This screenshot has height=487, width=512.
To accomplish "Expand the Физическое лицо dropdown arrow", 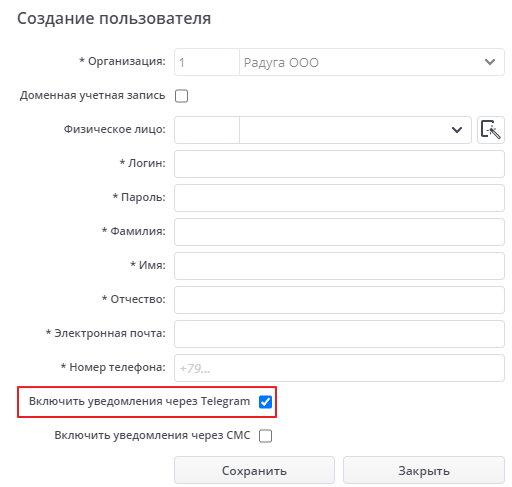I will click(x=457, y=130).
